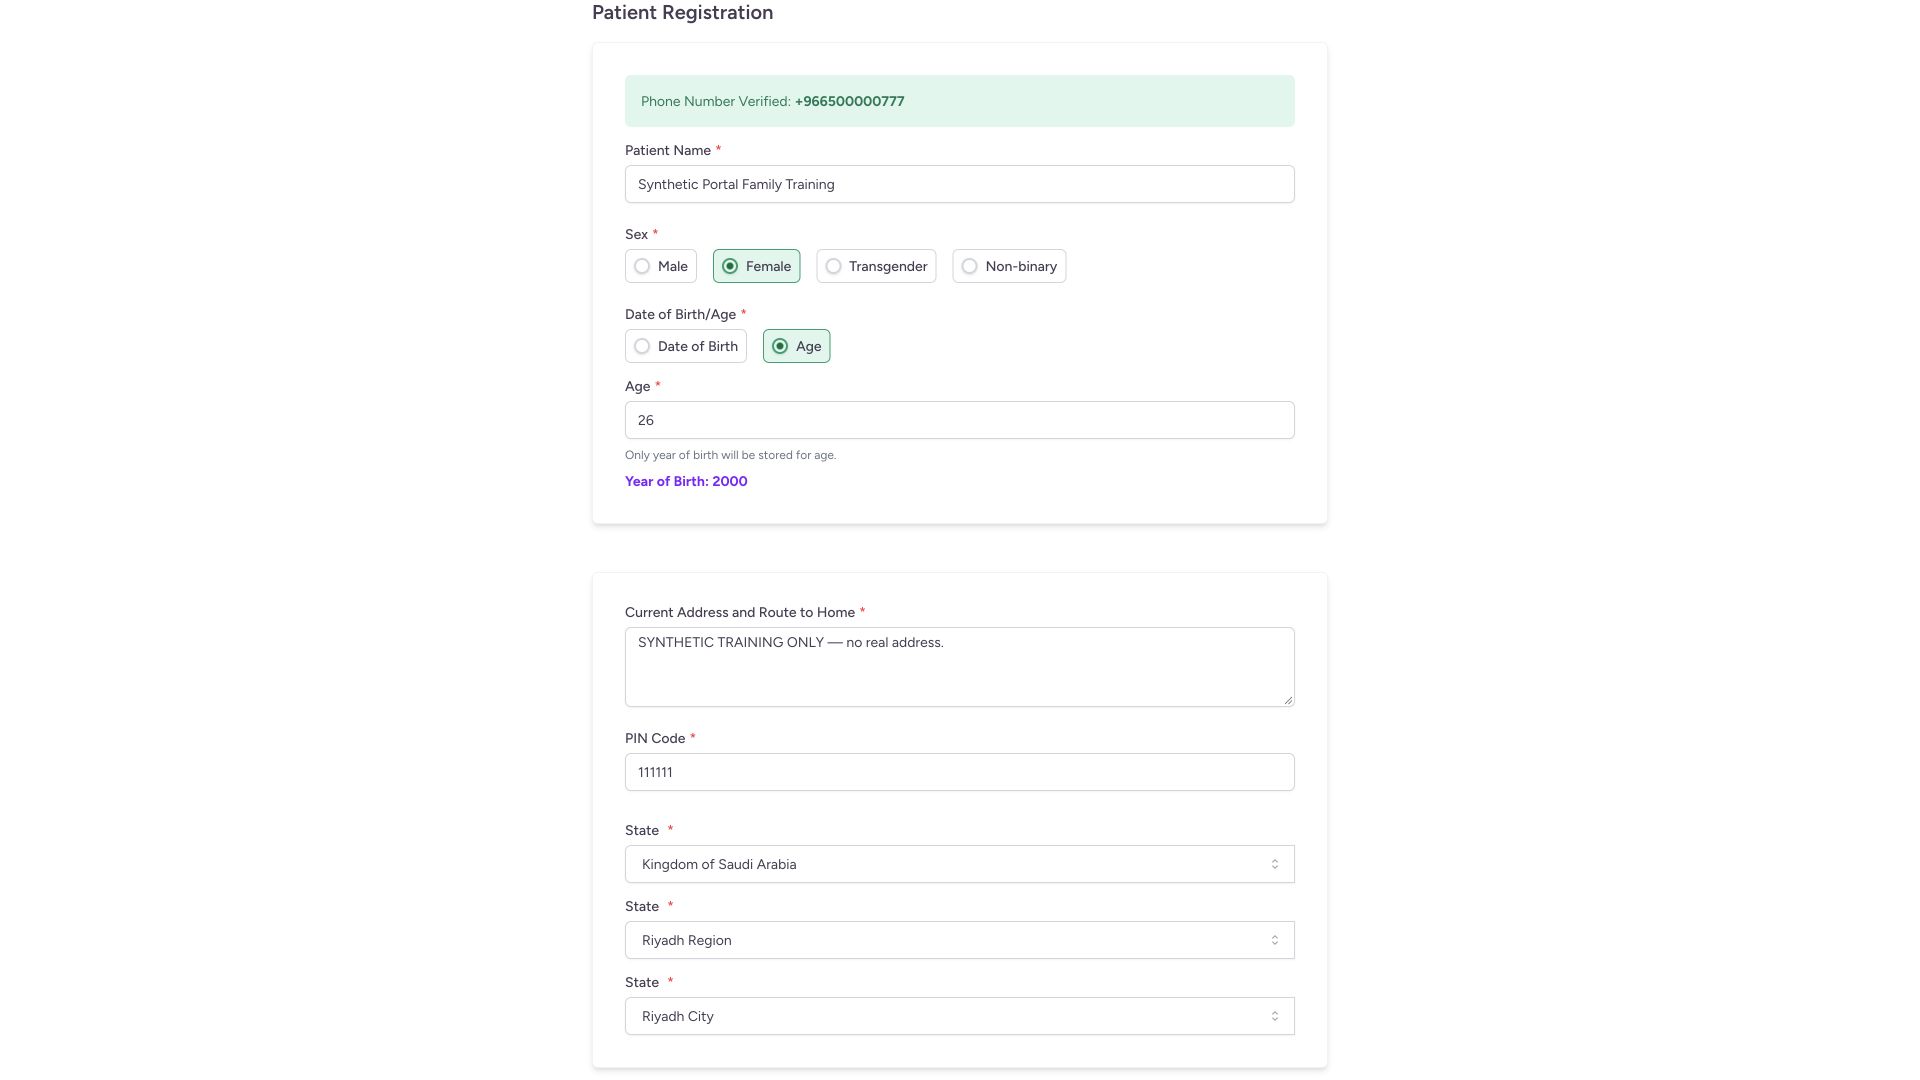Screen dimensions: 1920x1080
Task: Click the current address text area
Action: (x=960, y=667)
